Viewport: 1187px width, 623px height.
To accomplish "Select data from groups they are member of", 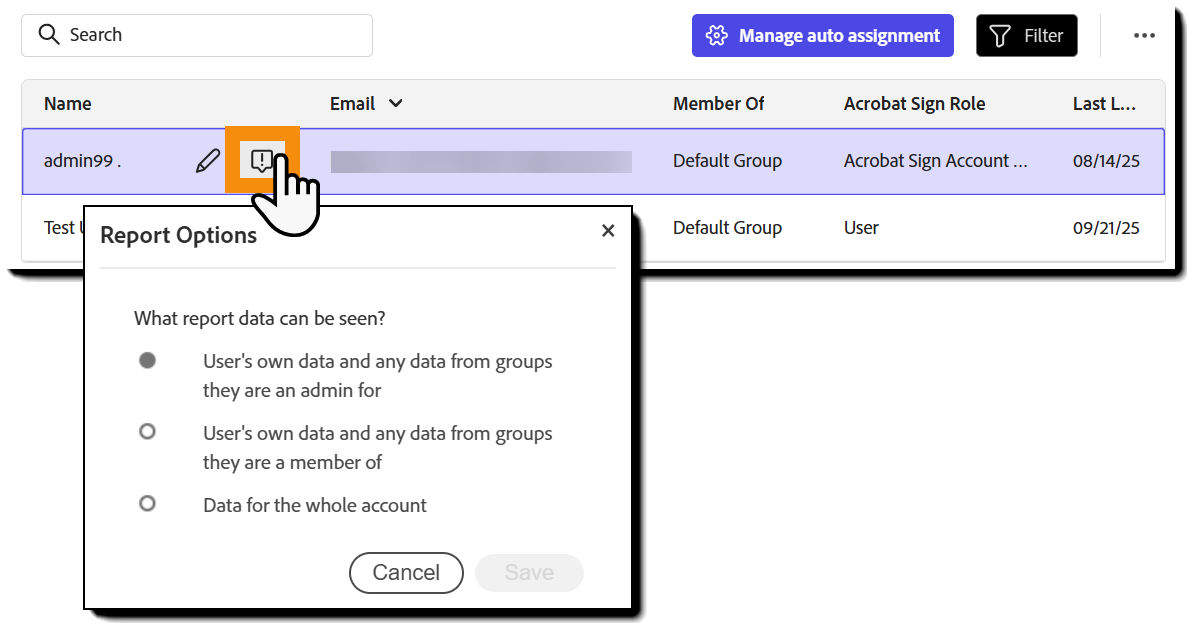I will (147, 432).
